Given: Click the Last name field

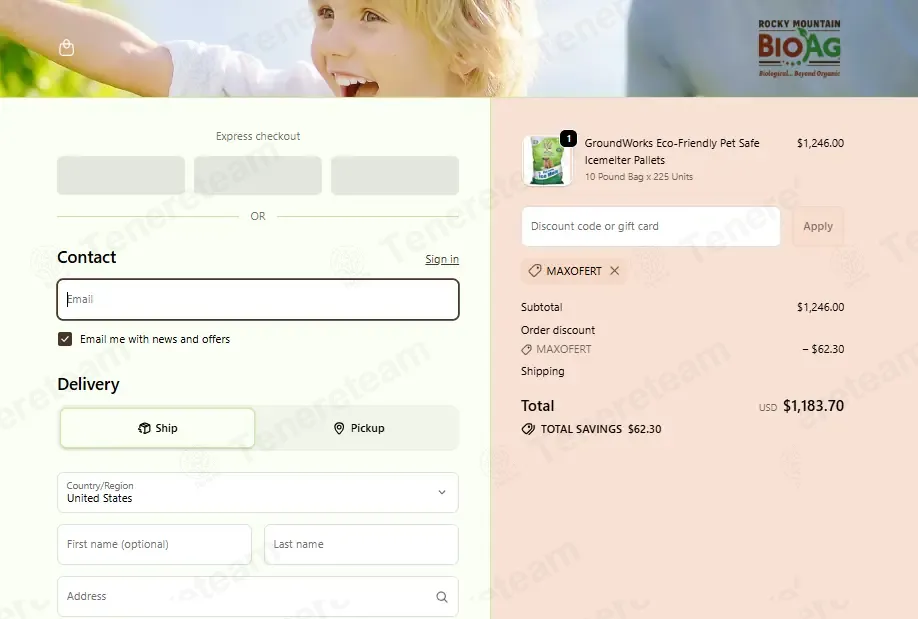Looking at the screenshot, I should pyautogui.click(x=361, y=545).
